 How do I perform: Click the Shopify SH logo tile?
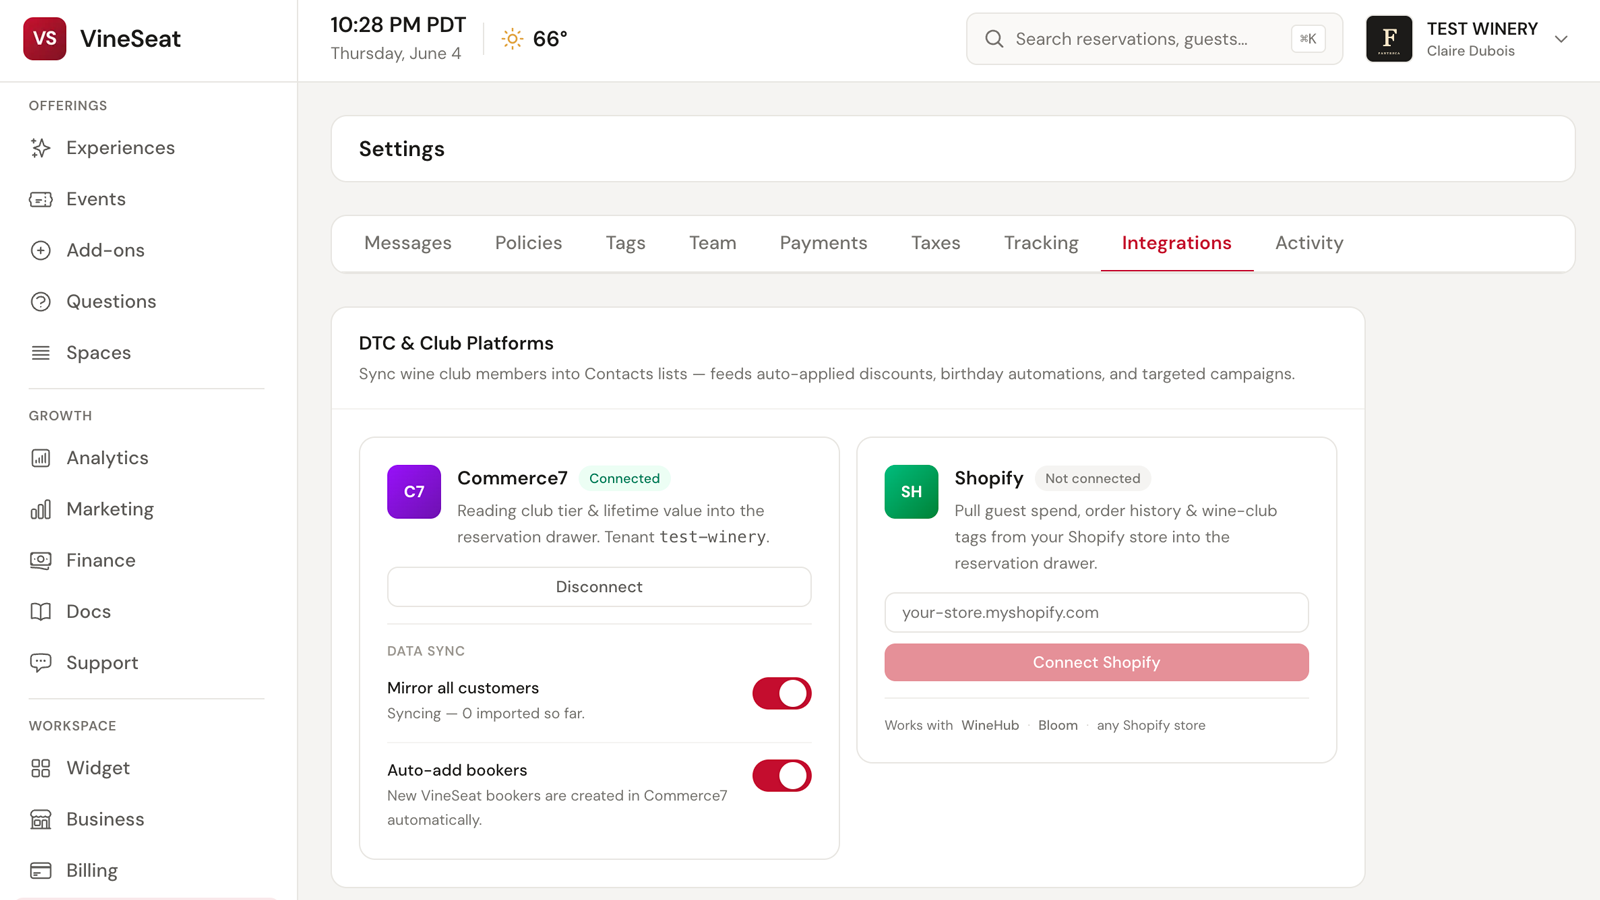pos(911,492)
